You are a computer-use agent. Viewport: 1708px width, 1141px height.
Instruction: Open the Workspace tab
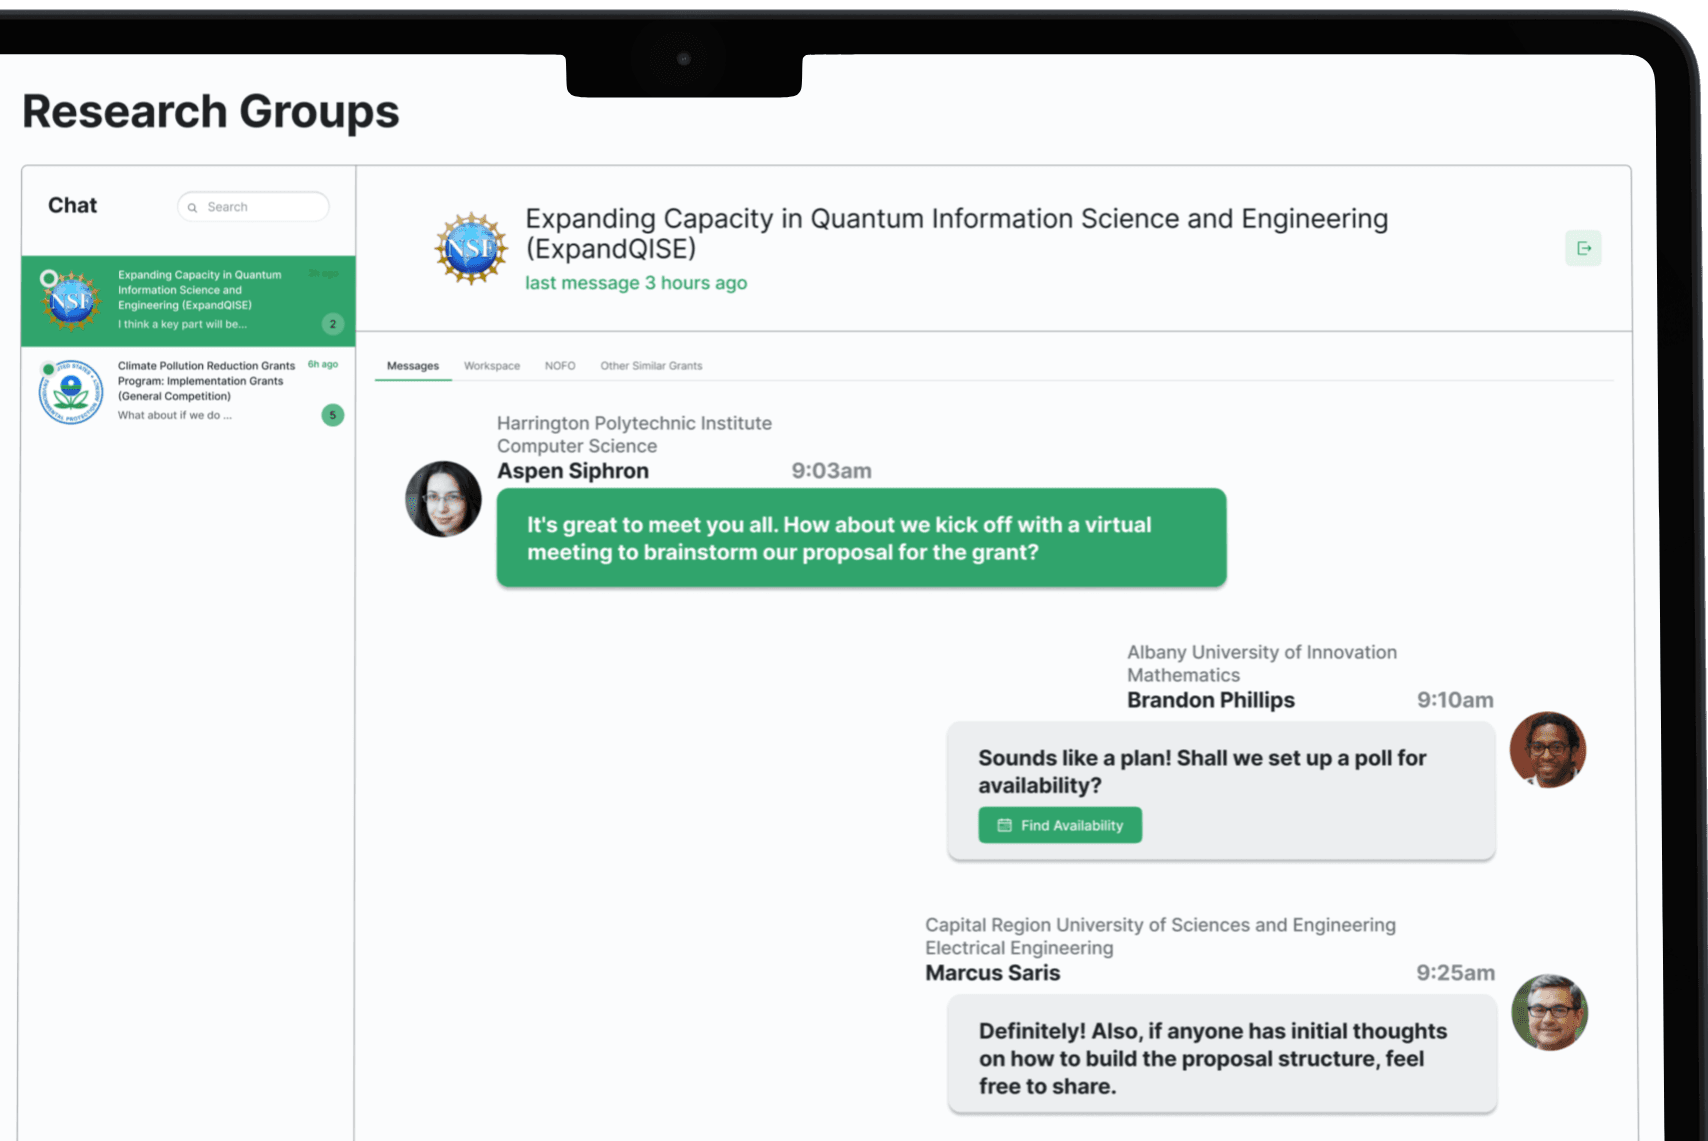(492, 366)
